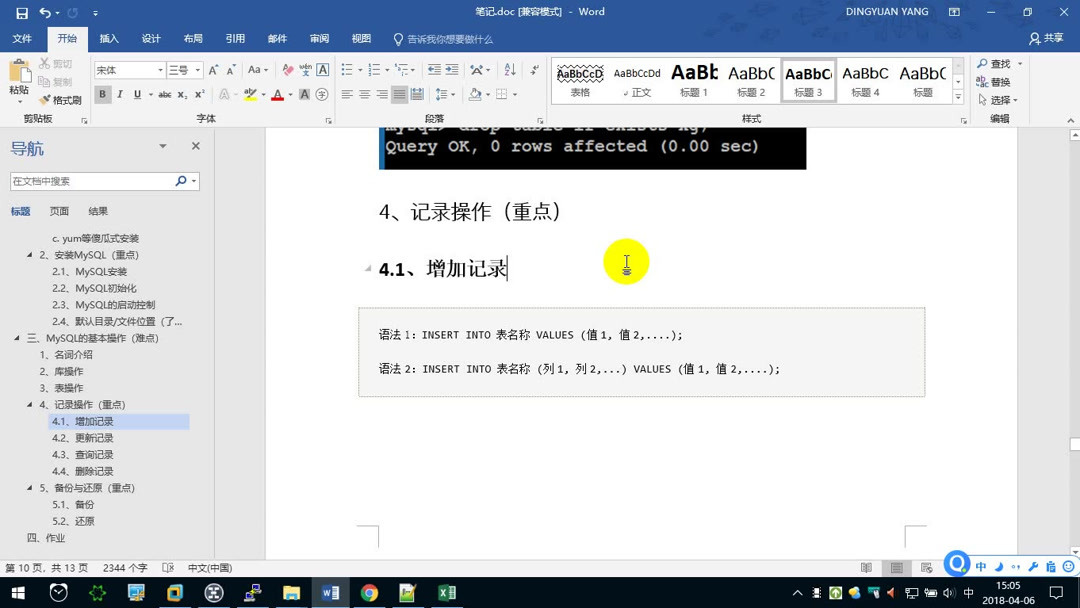Apply center paragraph alignment
The width and height of the screenshot is (1080, 608).
point(363,94)
